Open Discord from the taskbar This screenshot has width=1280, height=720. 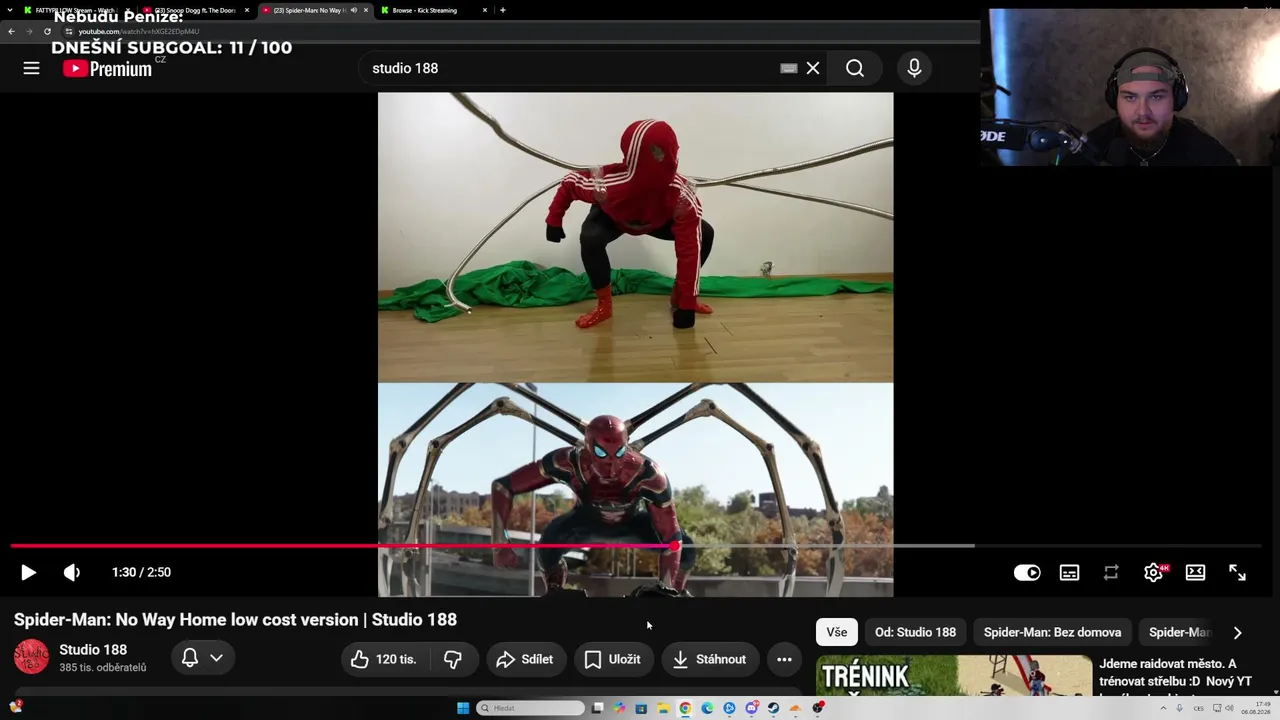751,708
